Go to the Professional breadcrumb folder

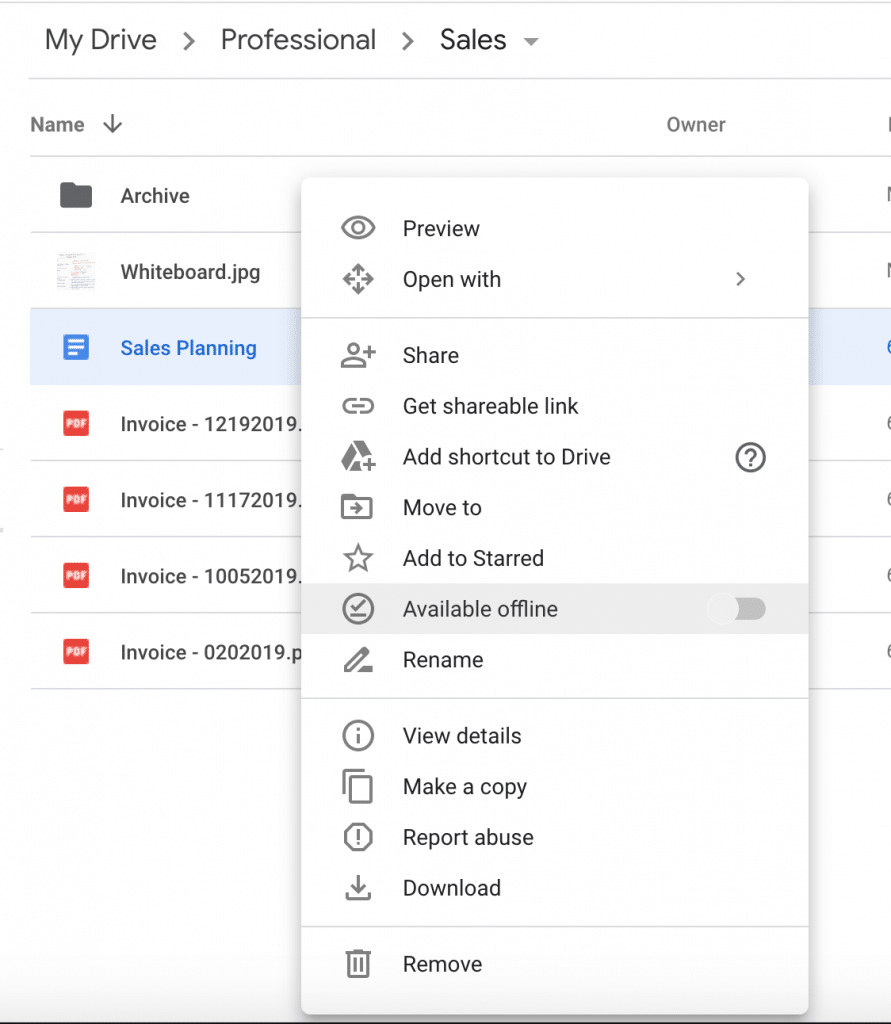pyautogui.click(x=298, y=40)
